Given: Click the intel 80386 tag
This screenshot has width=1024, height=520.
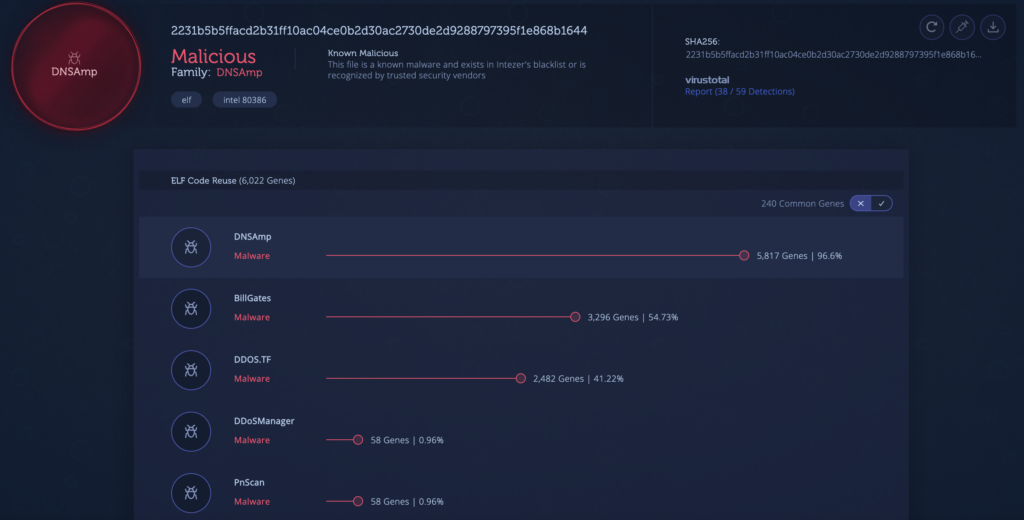Looking at the screenshot, I should [x=244, y=100].
